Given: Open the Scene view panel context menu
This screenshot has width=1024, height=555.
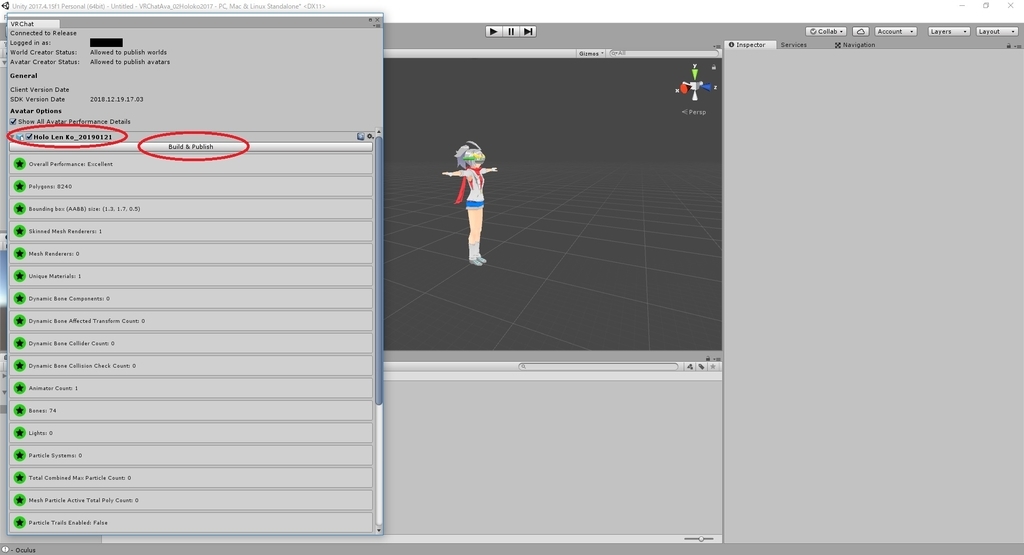Looking at the screenshot, I should coord(717,46).
